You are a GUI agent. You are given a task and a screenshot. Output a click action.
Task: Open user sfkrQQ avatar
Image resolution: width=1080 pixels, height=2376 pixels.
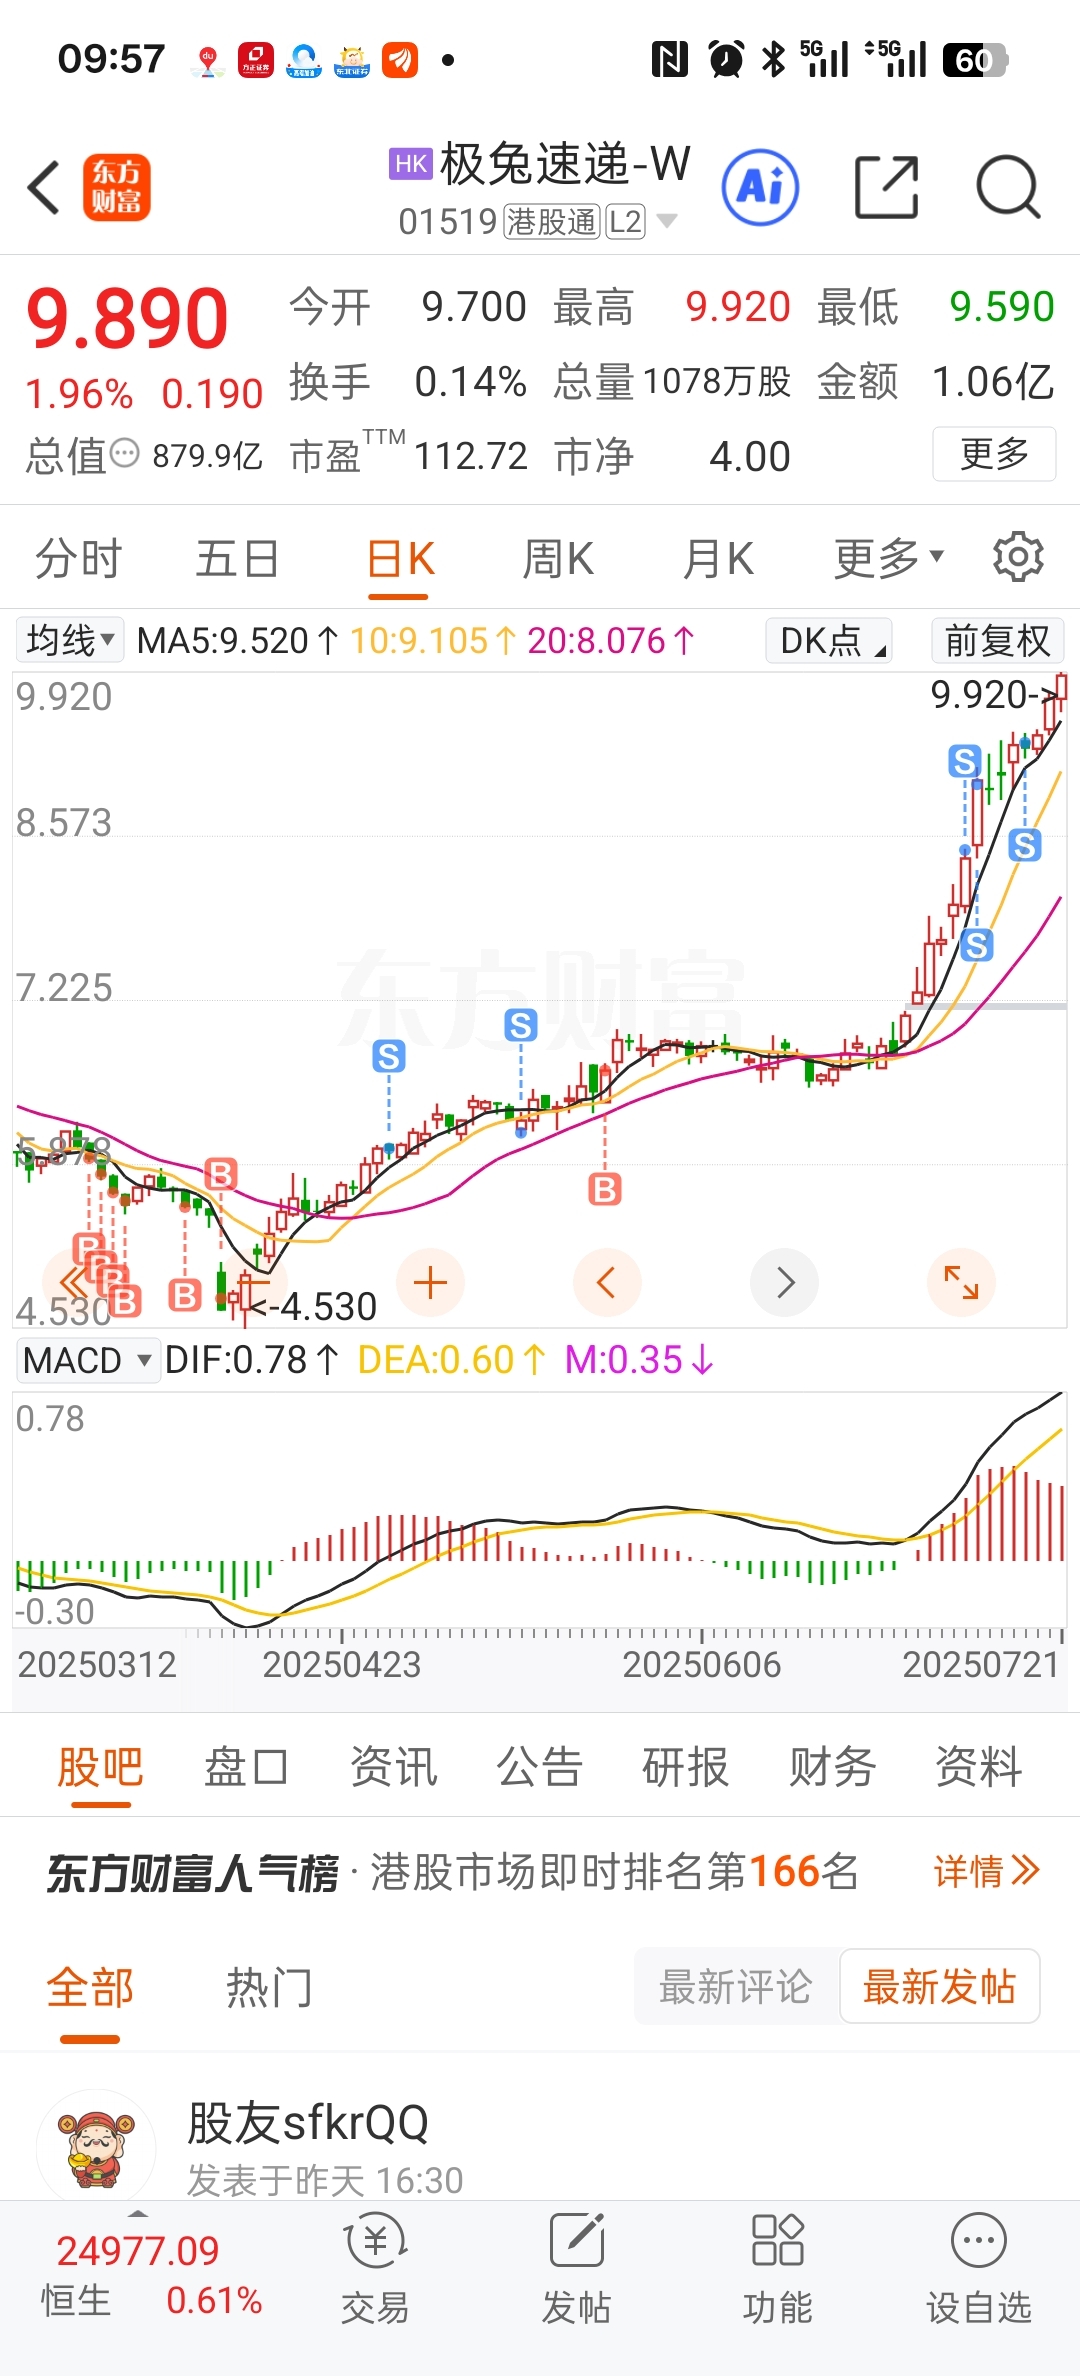[x=96, y=2149]
